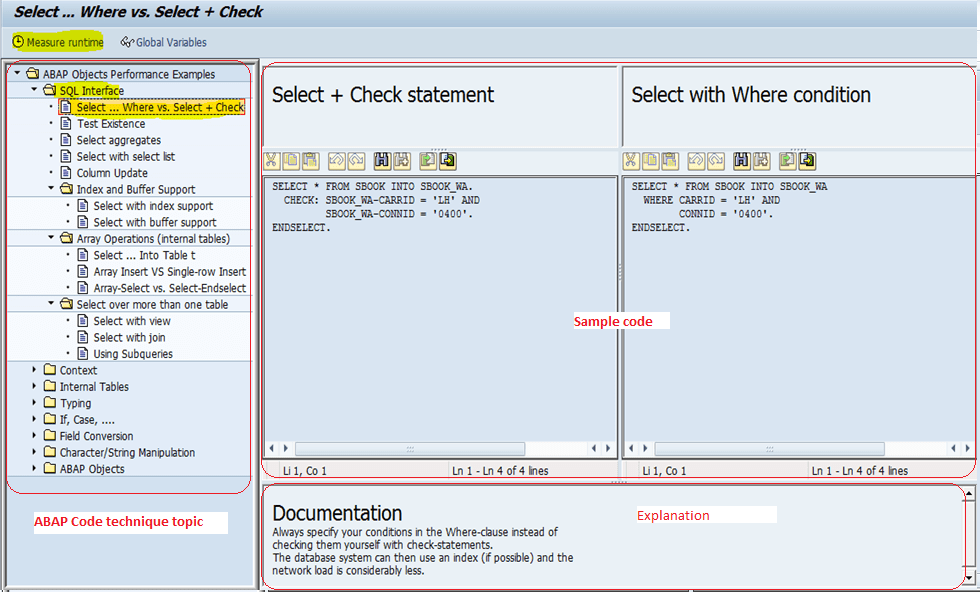The height and width of the screenshot is (592, 980).
Task: Select the Test Existence tree item
Action: [110, 123]
